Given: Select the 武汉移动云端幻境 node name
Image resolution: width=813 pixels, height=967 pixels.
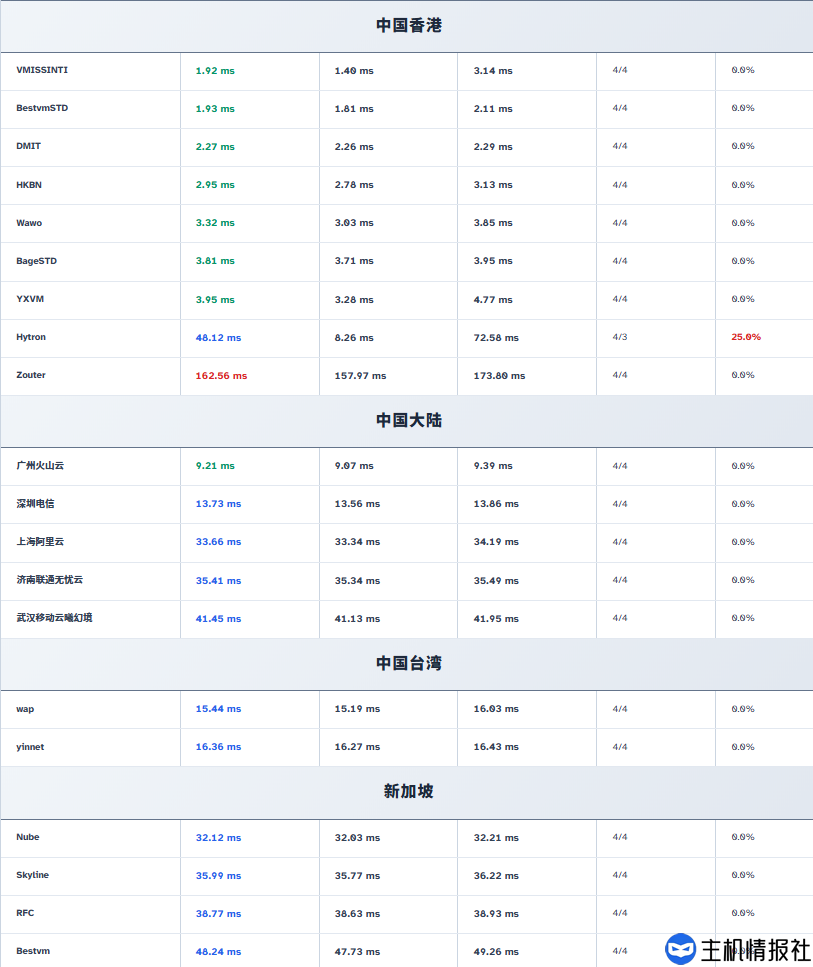Looking at the screenshot, I should coord(54,618).
